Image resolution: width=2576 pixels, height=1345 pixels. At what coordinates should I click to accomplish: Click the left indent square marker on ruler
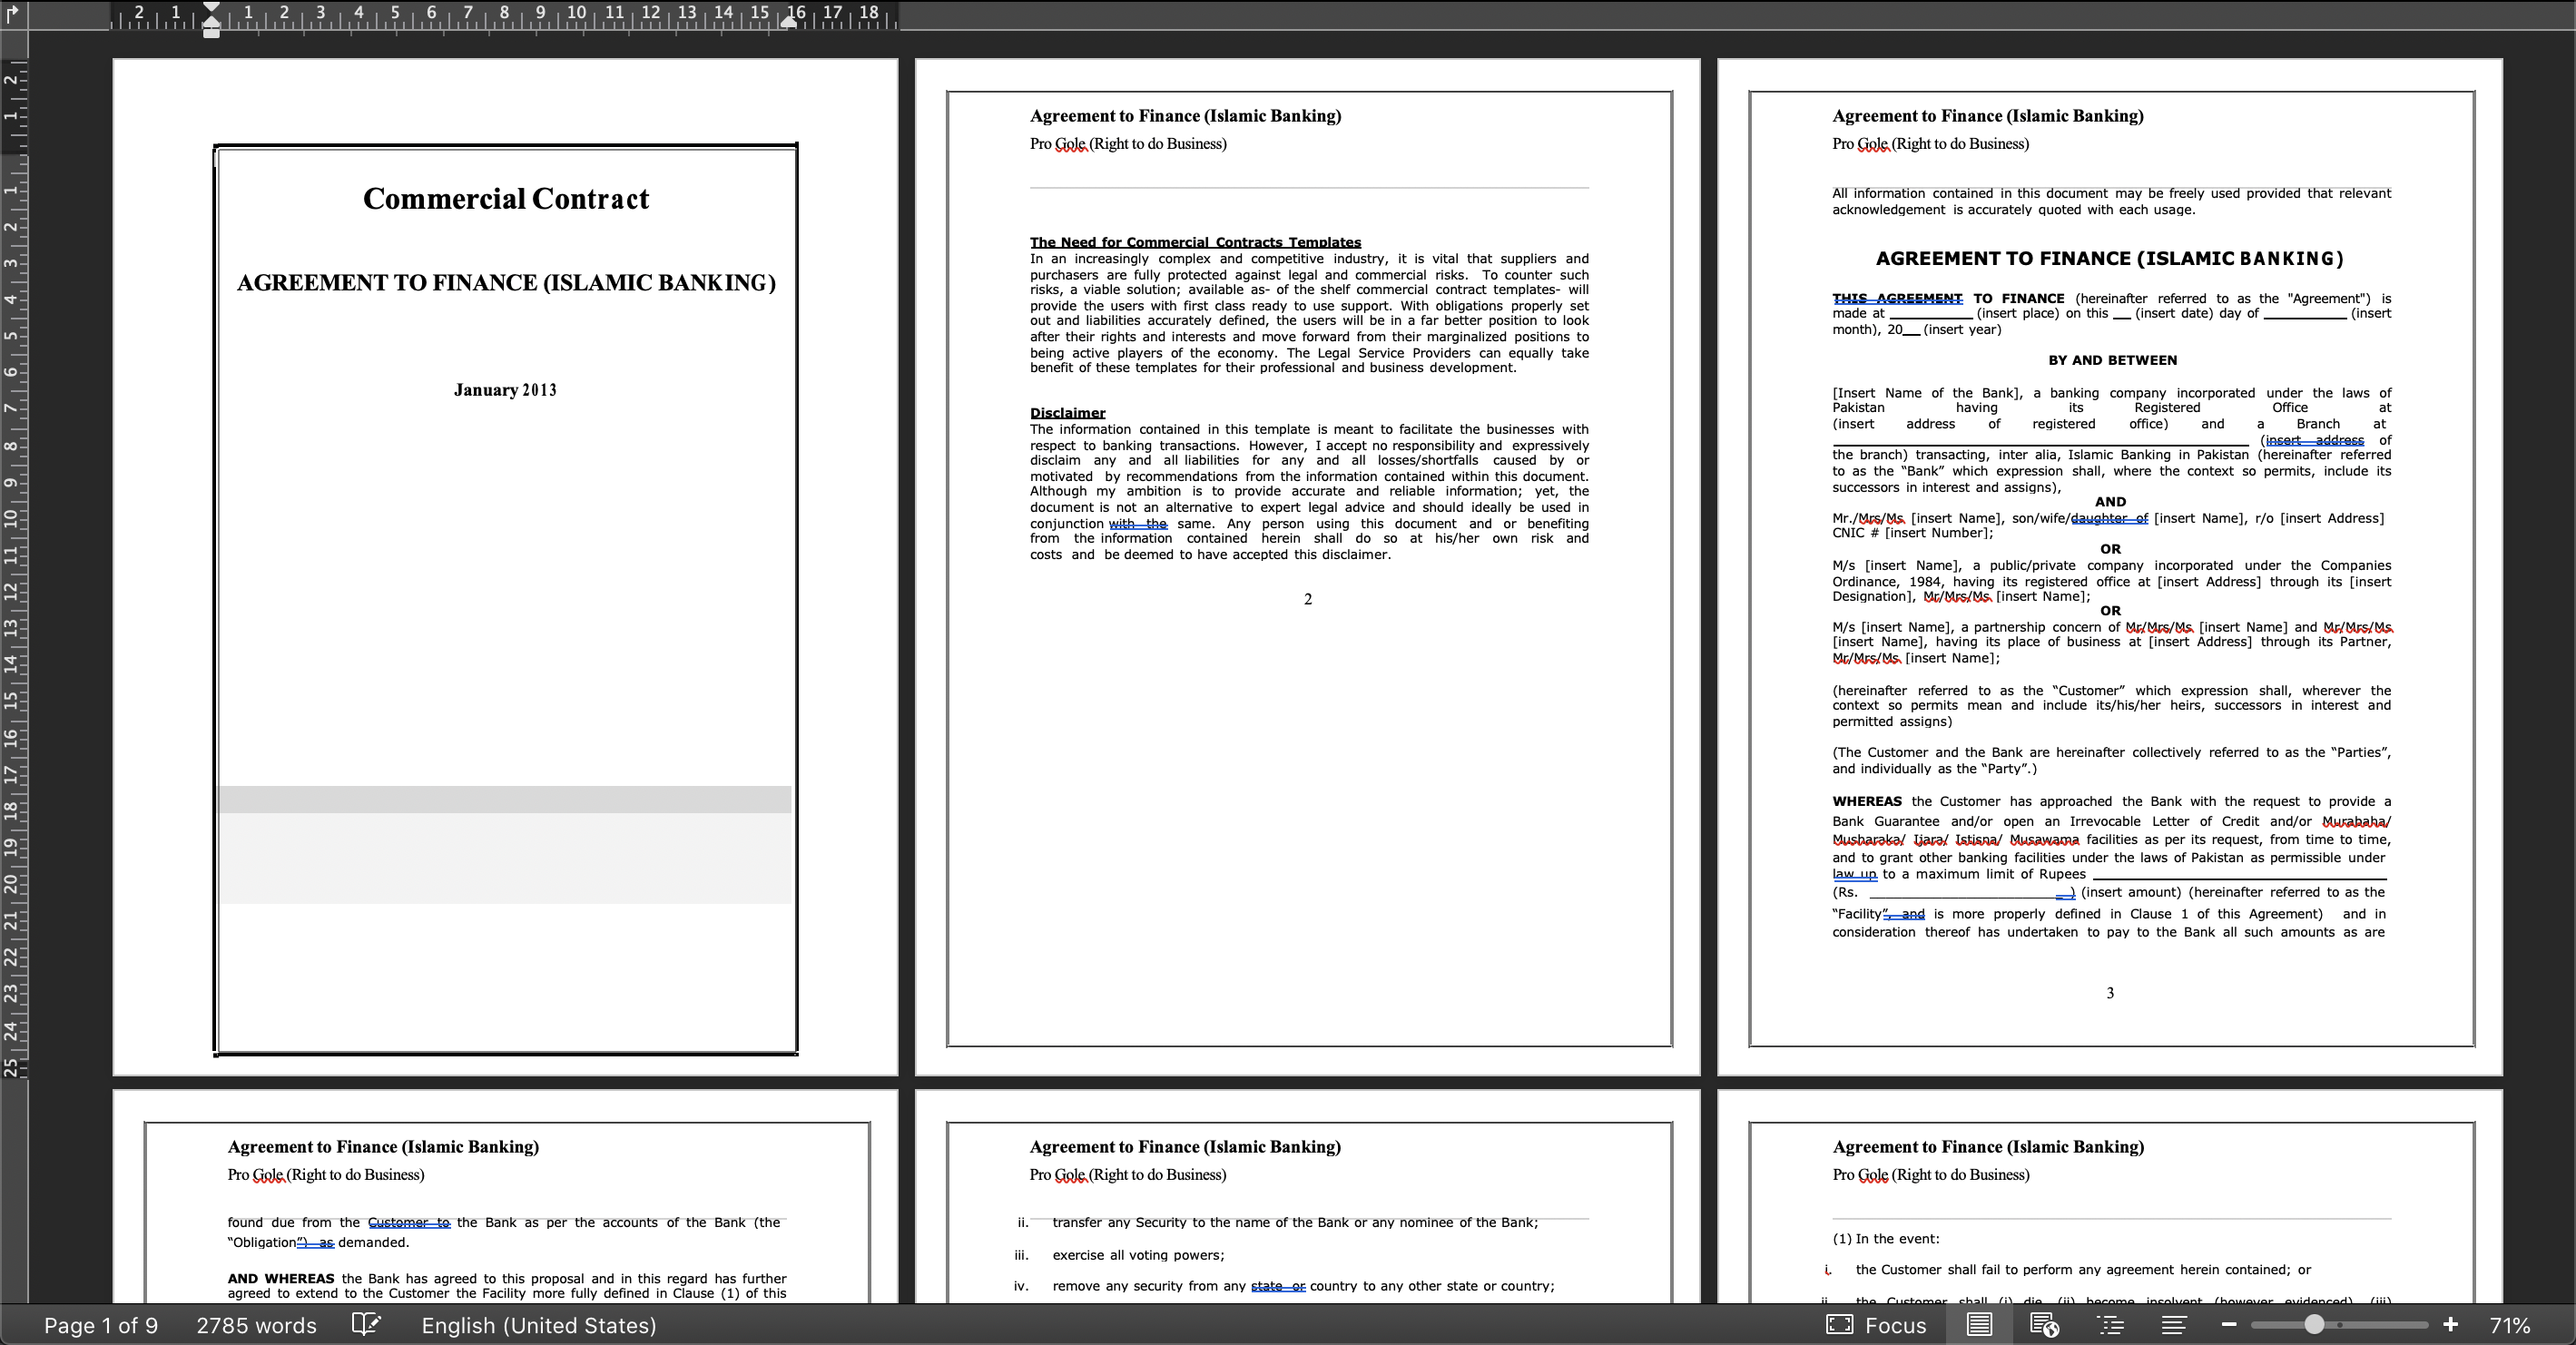click(x=211, y=33)
